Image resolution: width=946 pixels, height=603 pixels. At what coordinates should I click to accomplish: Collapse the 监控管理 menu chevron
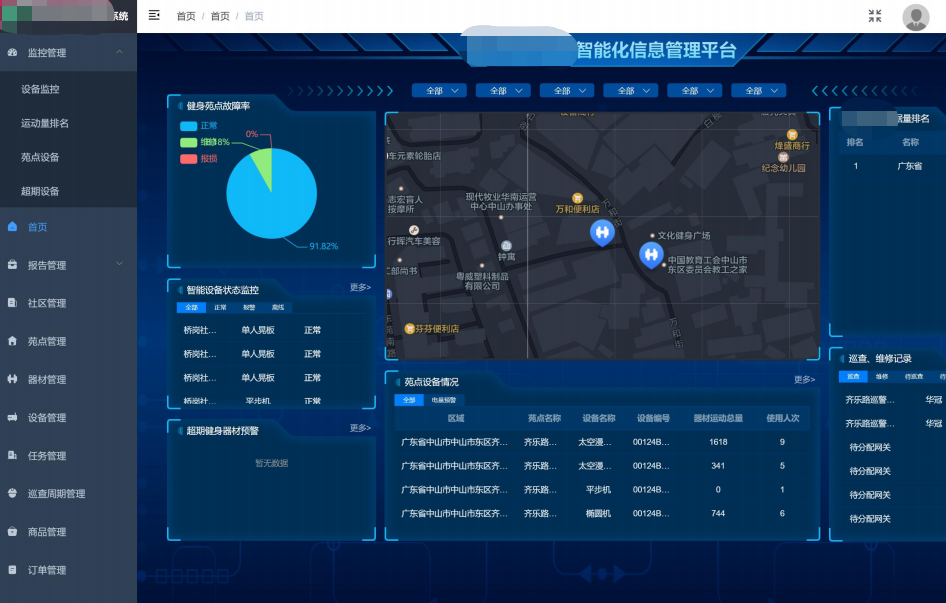tap(119, 52)
